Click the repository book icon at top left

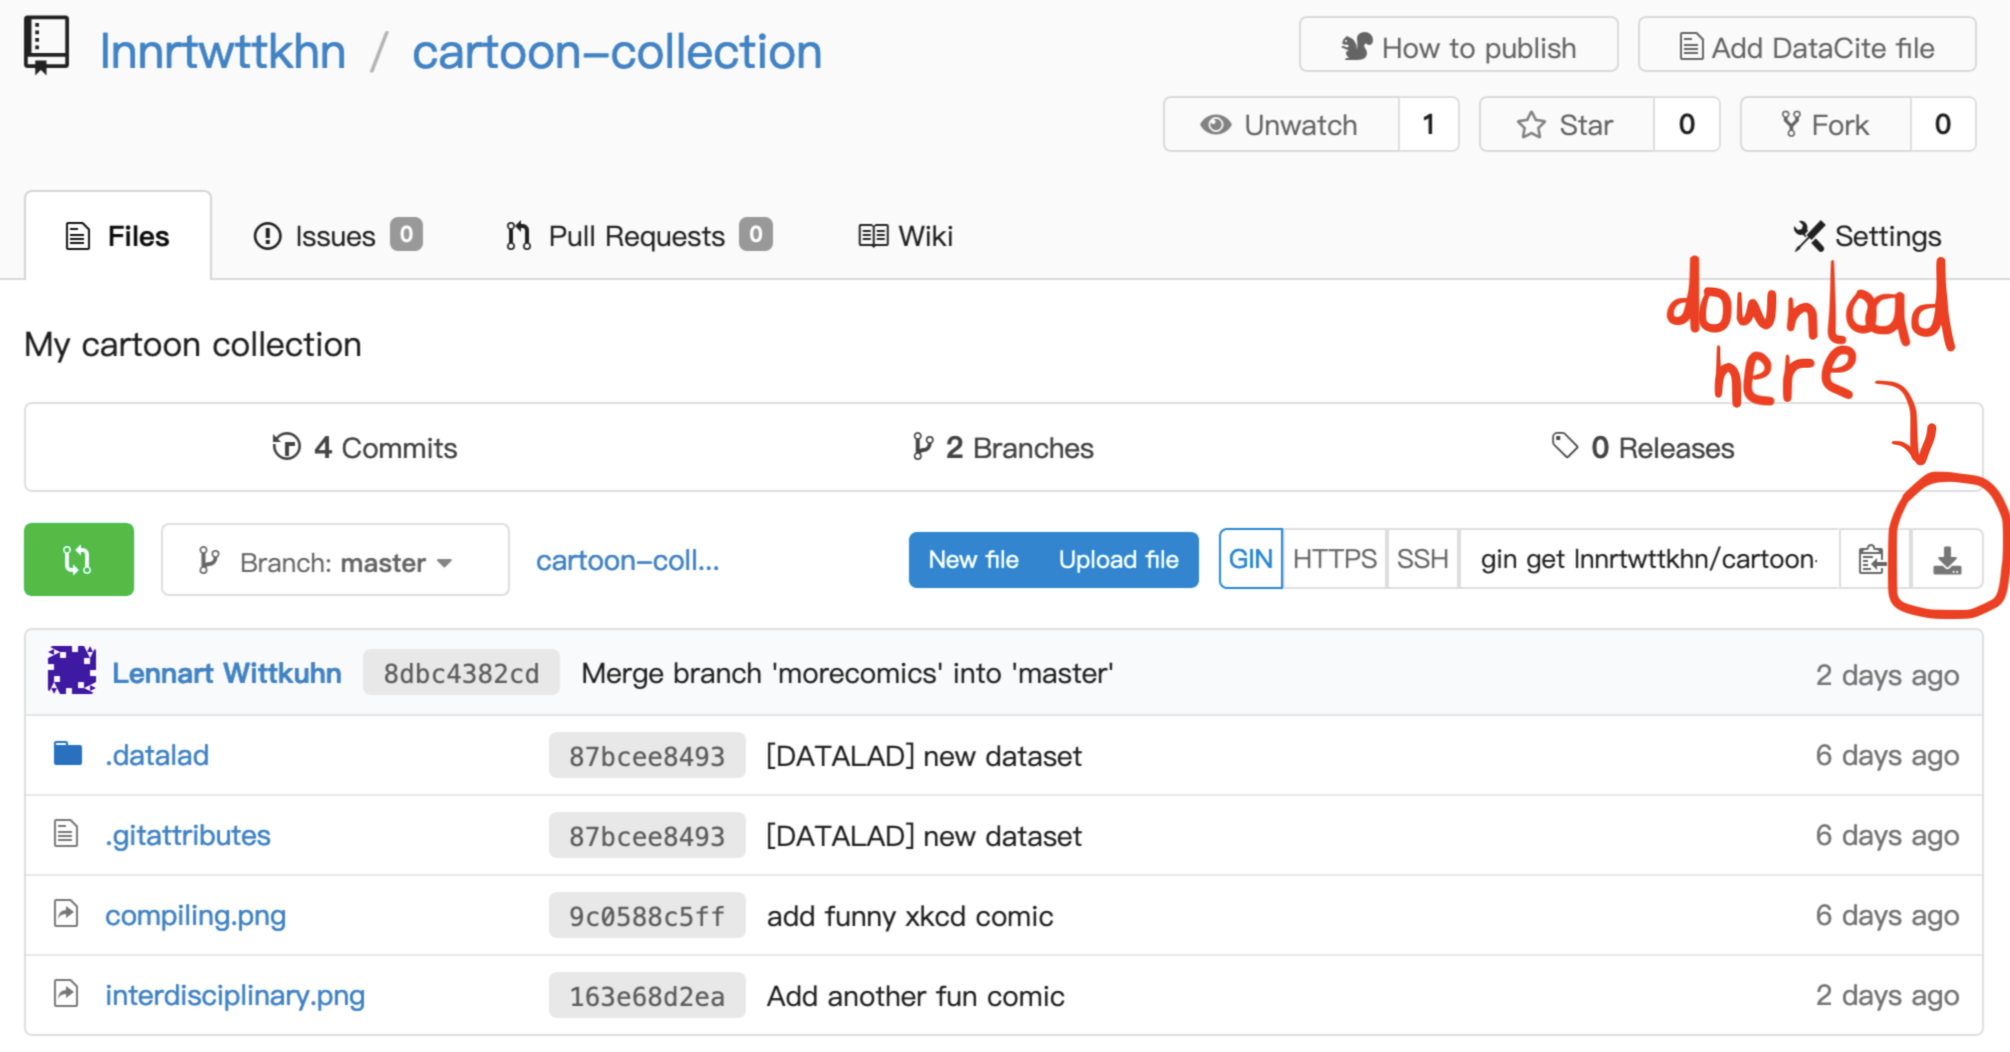coord(46,46)
